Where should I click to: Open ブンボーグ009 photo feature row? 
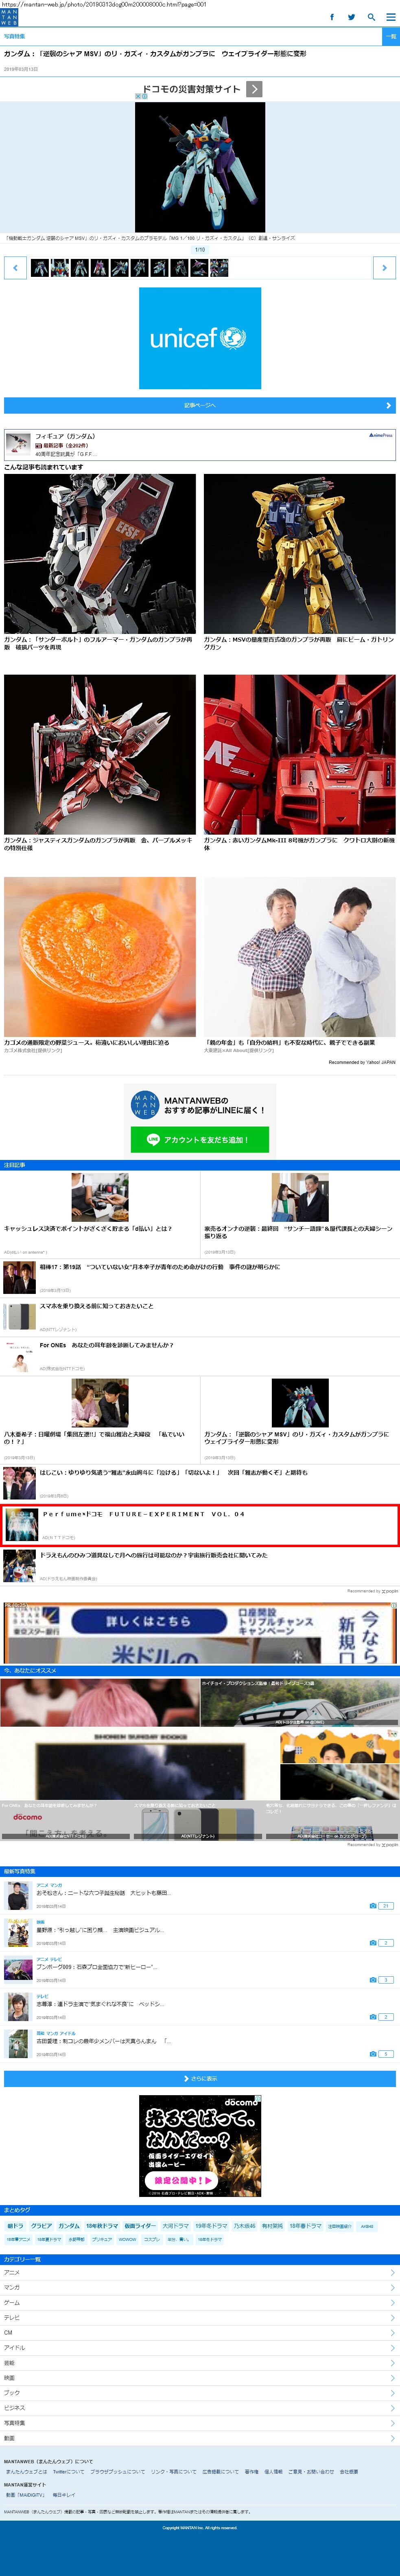coord(200,1970)
